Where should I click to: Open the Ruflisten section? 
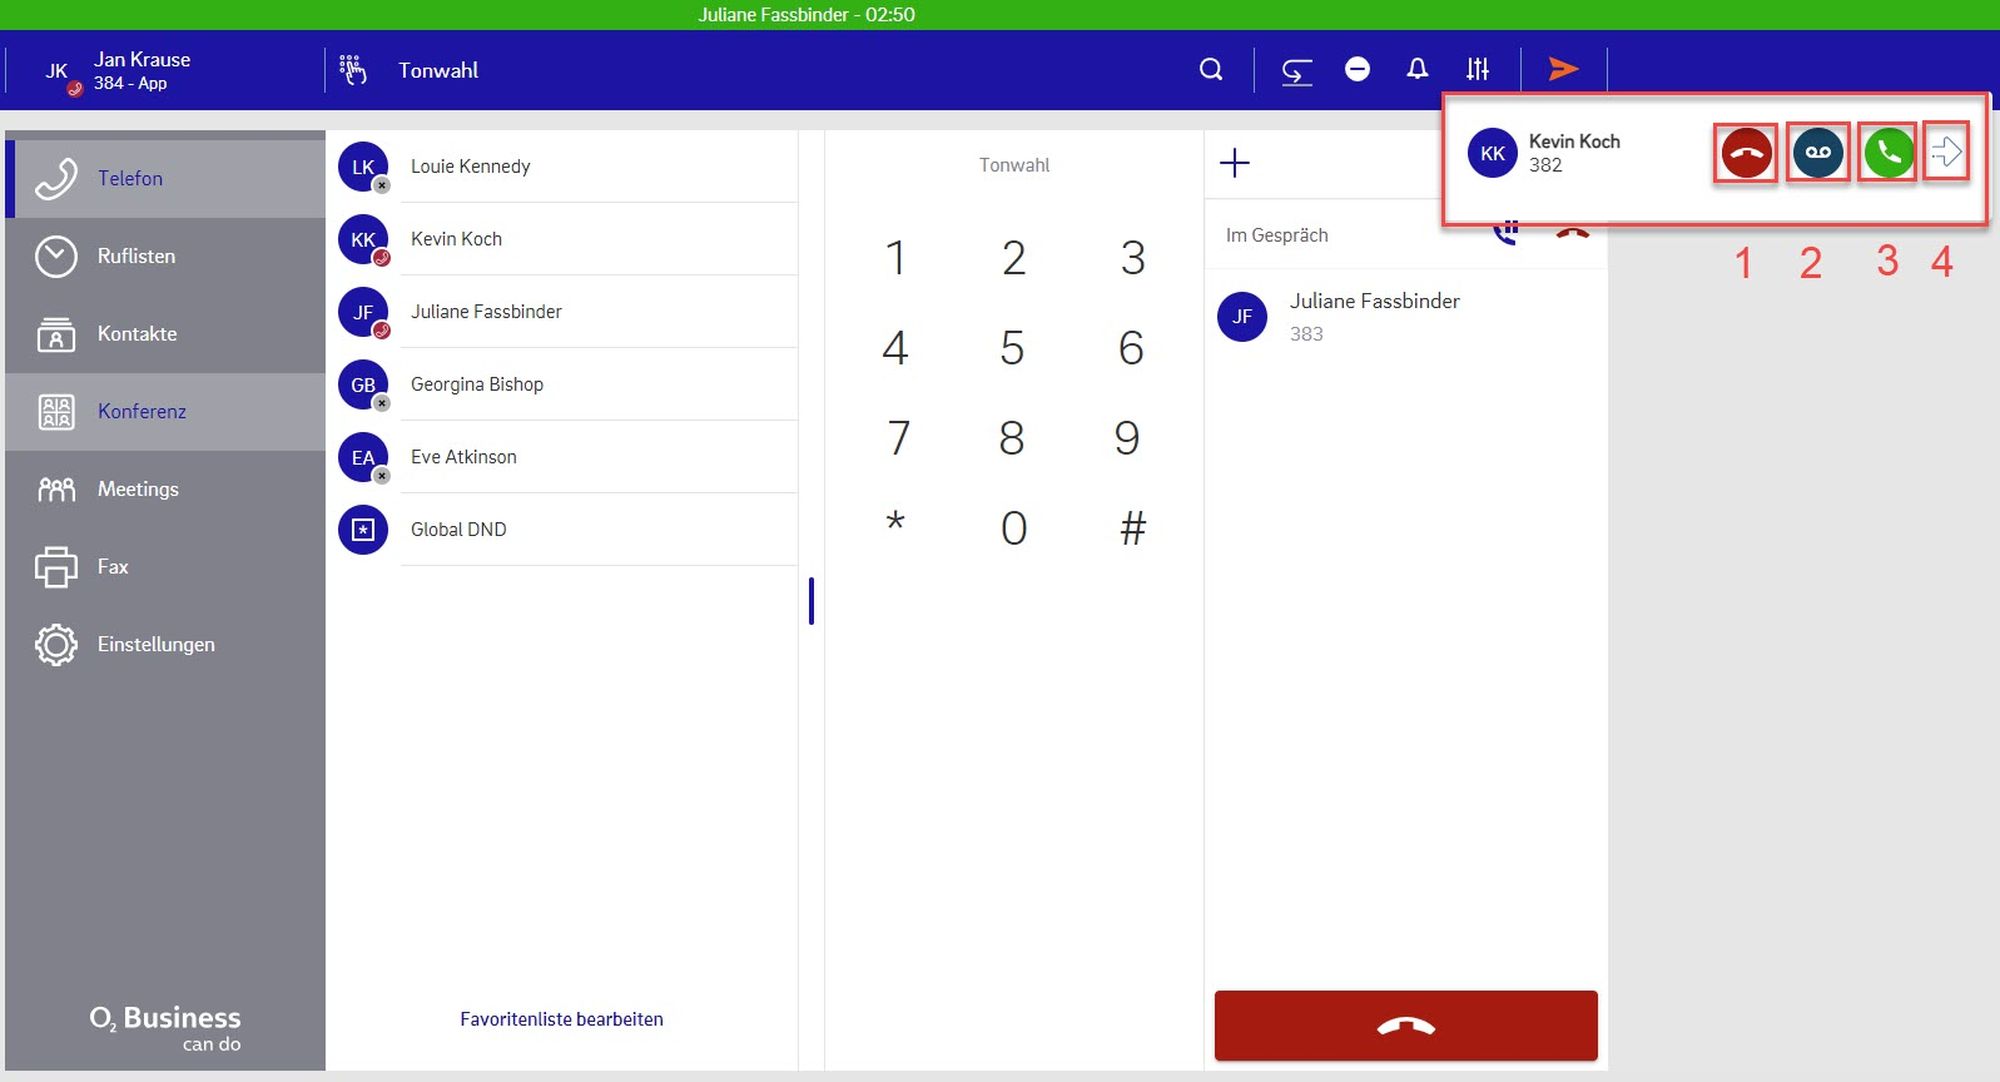tap(136, 256)
